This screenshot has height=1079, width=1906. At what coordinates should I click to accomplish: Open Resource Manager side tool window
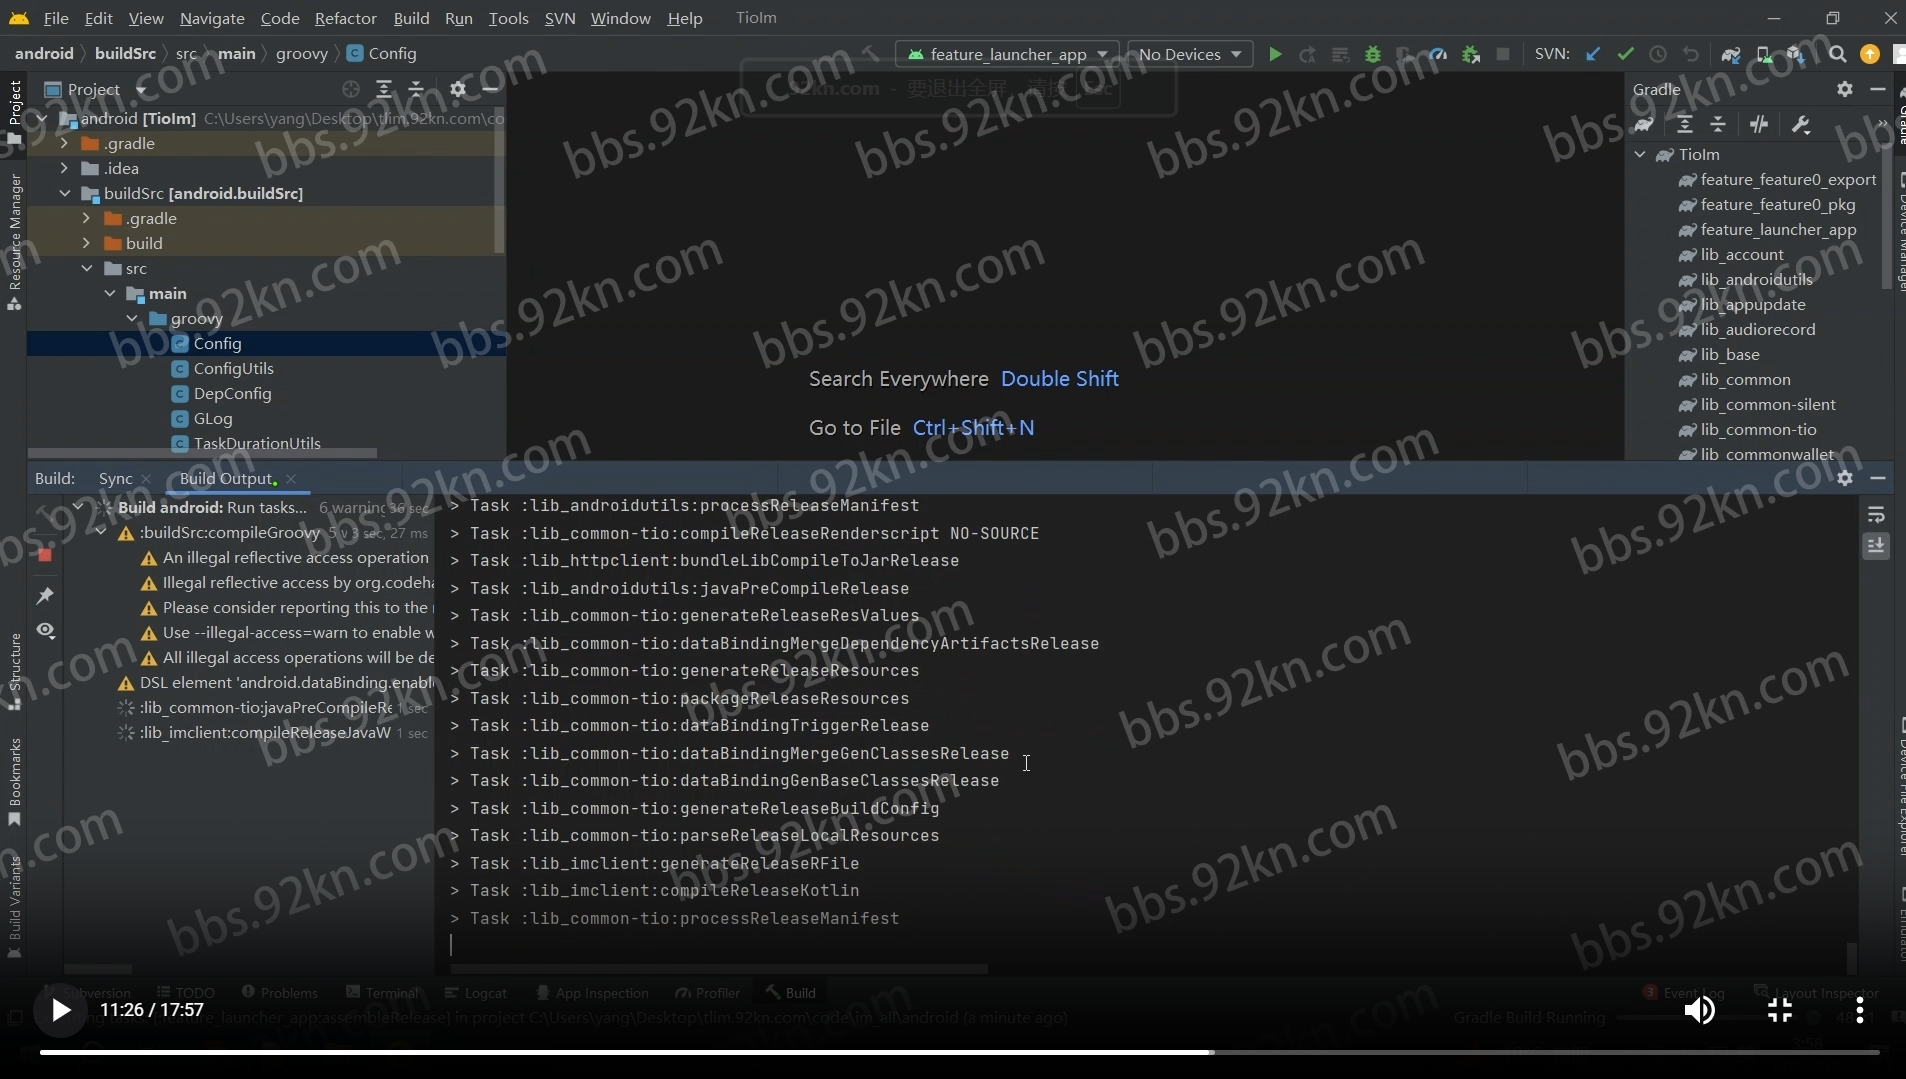tap(14, 240)
